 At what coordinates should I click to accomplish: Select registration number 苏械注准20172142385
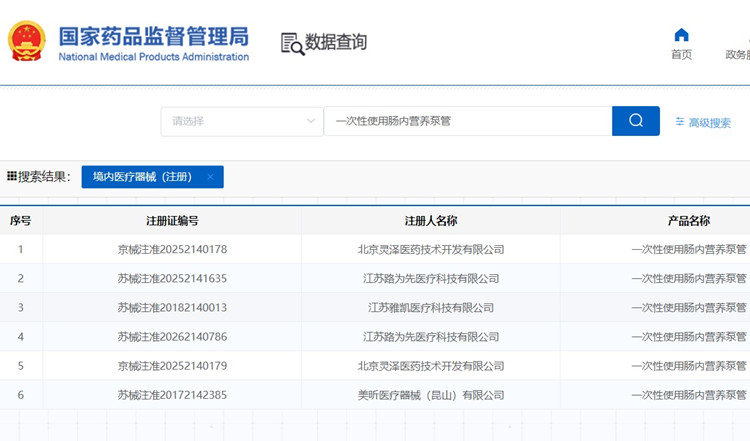172,395
